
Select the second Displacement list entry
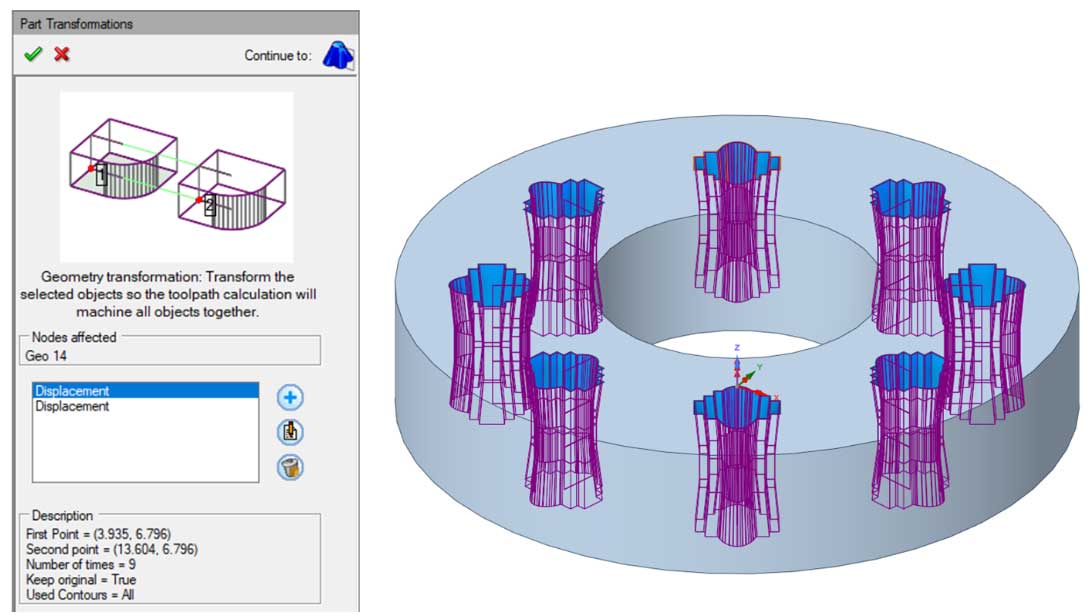click(x=145, y=407)
